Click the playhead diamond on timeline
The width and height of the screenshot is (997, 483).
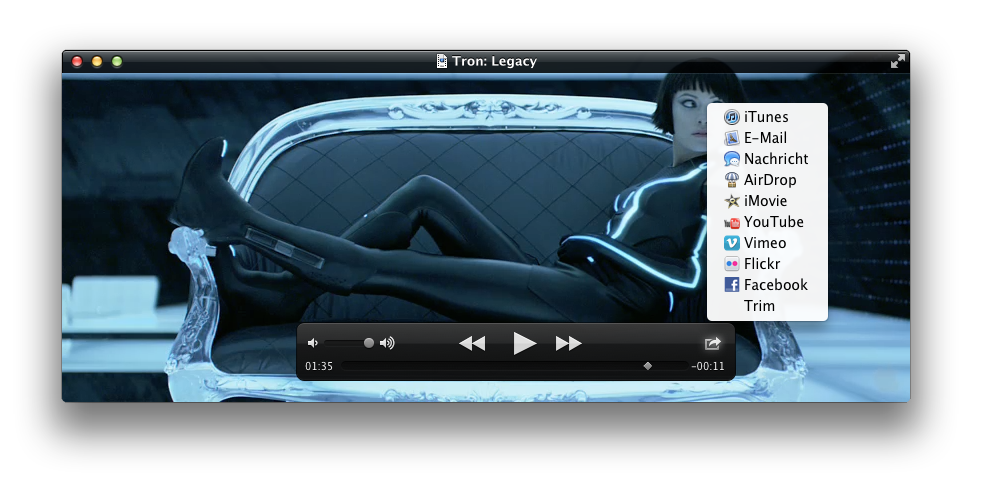pos(647,366)
